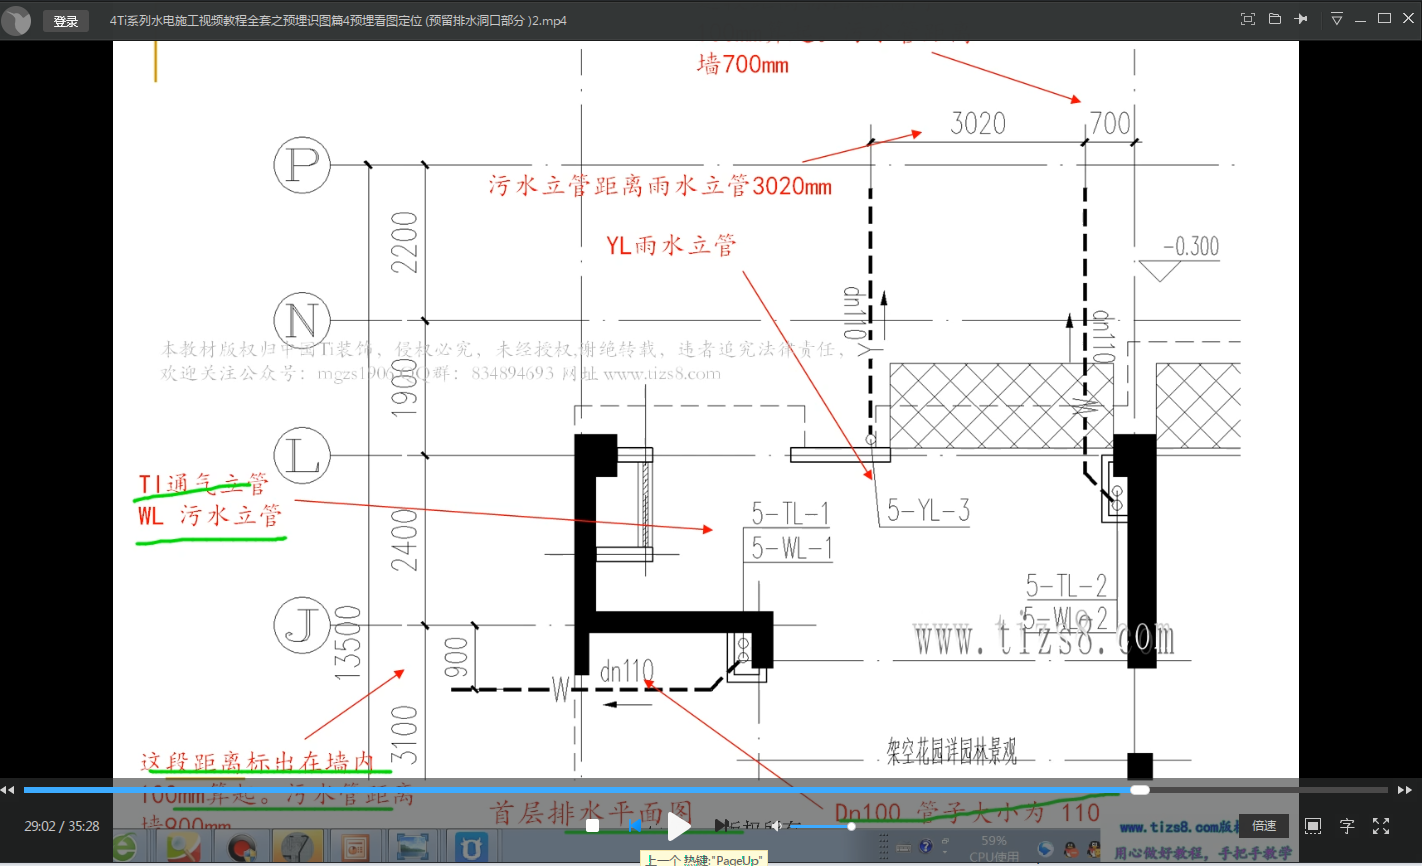1422x866 pixels.
Task: Open subtitle settings with 字 icon
Action: click(x=1347, y=826)
